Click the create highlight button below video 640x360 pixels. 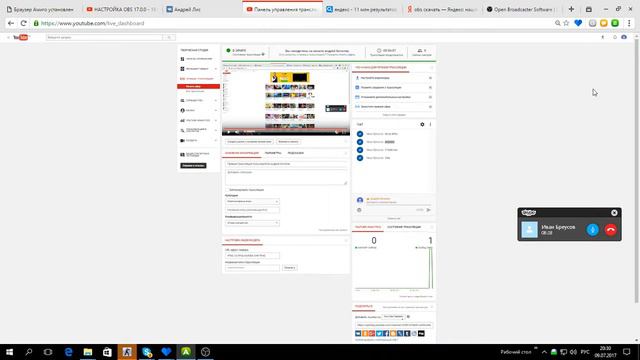(x=249, y=142)
